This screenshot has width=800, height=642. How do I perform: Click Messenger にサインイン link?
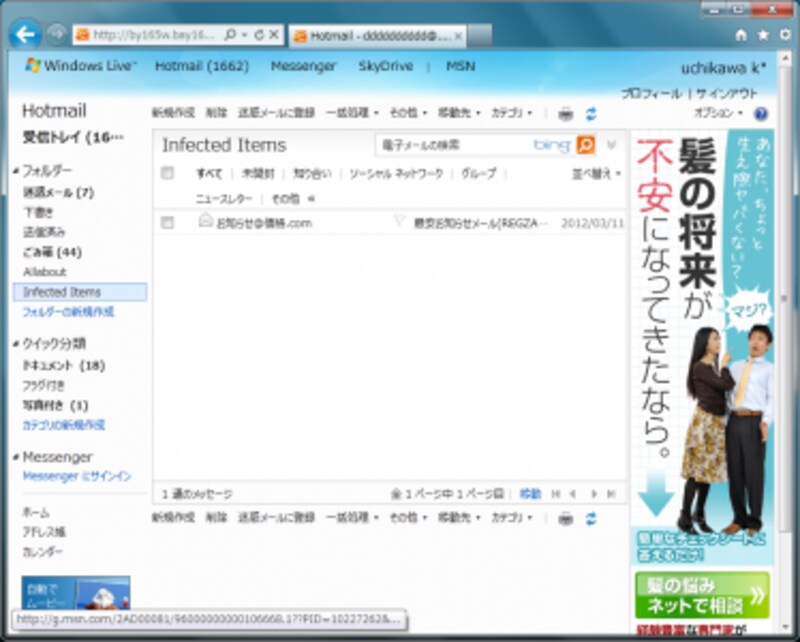77,476
